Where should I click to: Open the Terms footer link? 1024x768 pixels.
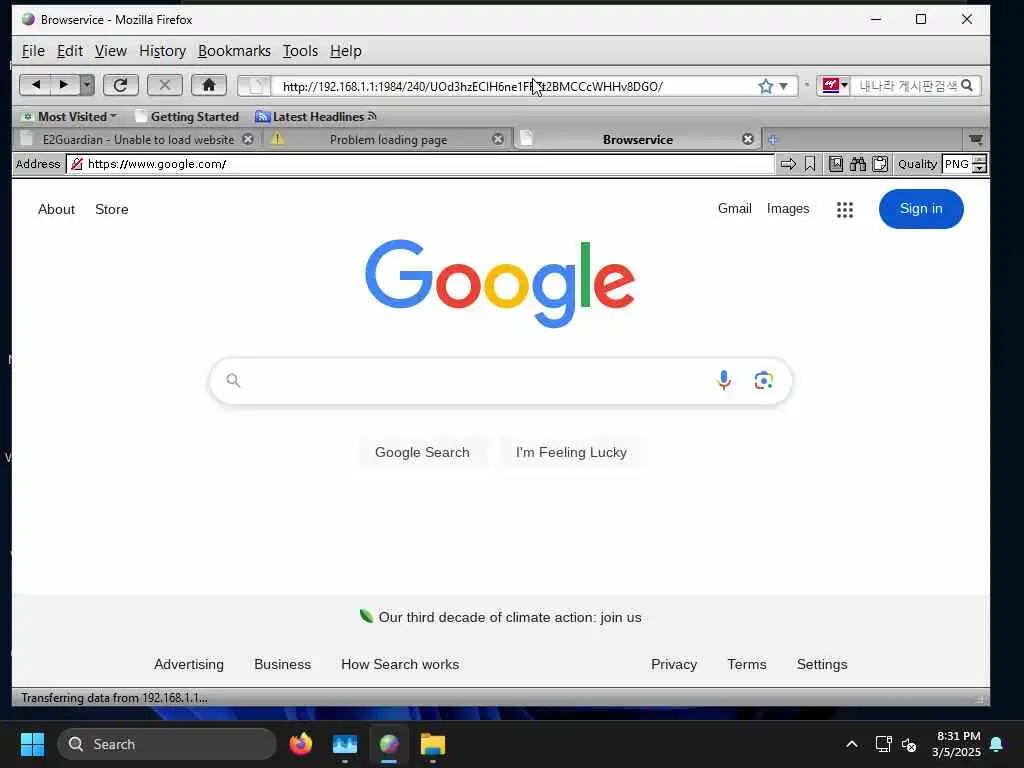coord(746,664)
